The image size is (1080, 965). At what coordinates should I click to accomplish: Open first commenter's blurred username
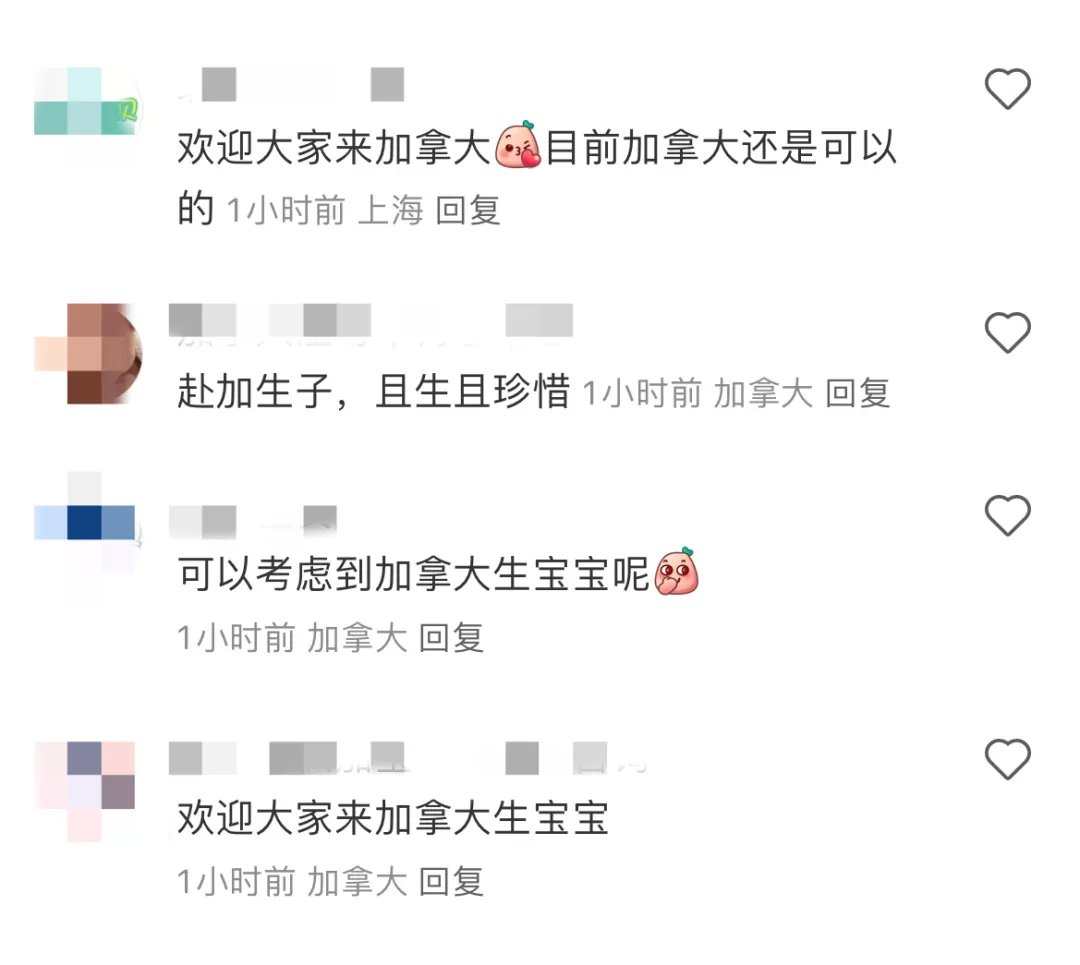pyautogui.click(x=291, y=85)
